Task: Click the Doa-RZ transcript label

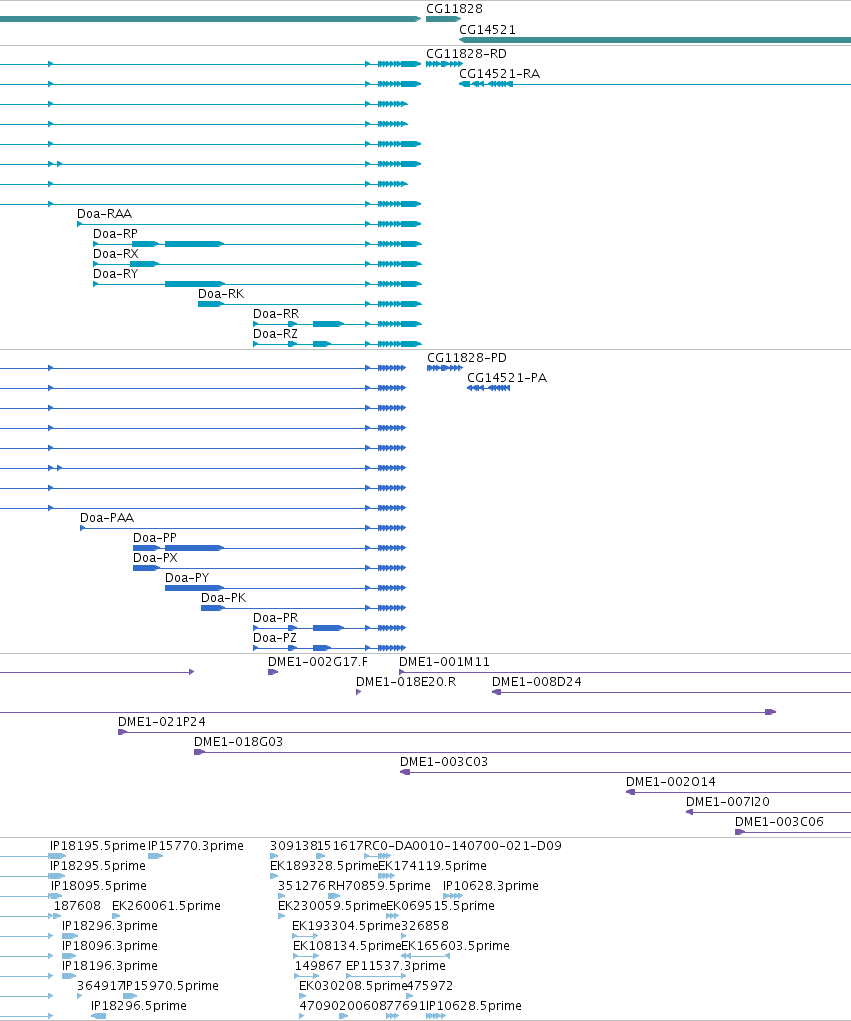Action: pos(275,333)
